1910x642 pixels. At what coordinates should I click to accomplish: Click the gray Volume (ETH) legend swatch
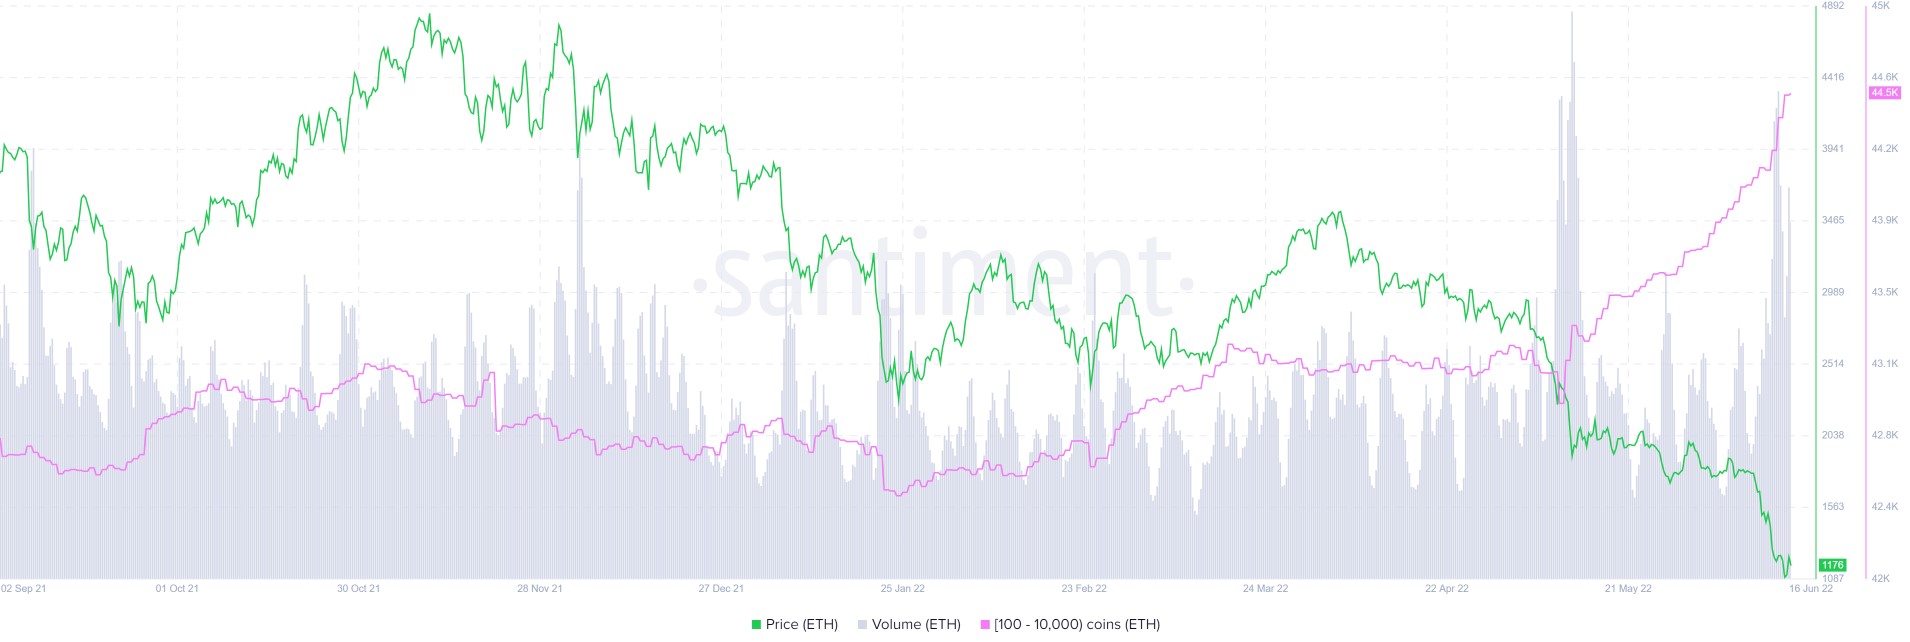click(863, 625)
